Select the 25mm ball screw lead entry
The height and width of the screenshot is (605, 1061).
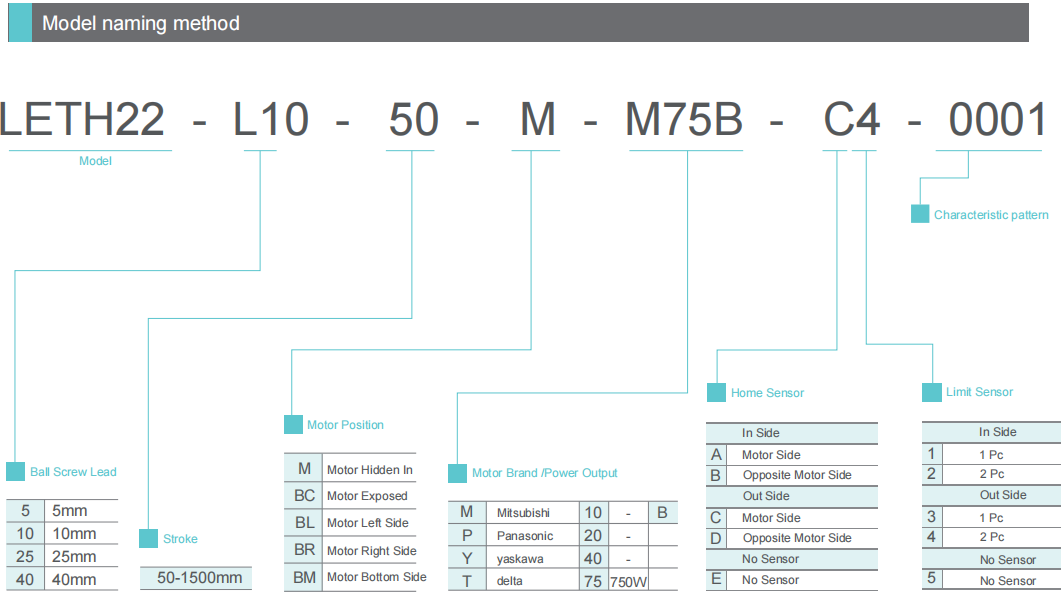pyautogui.click(x=74, y=557)
